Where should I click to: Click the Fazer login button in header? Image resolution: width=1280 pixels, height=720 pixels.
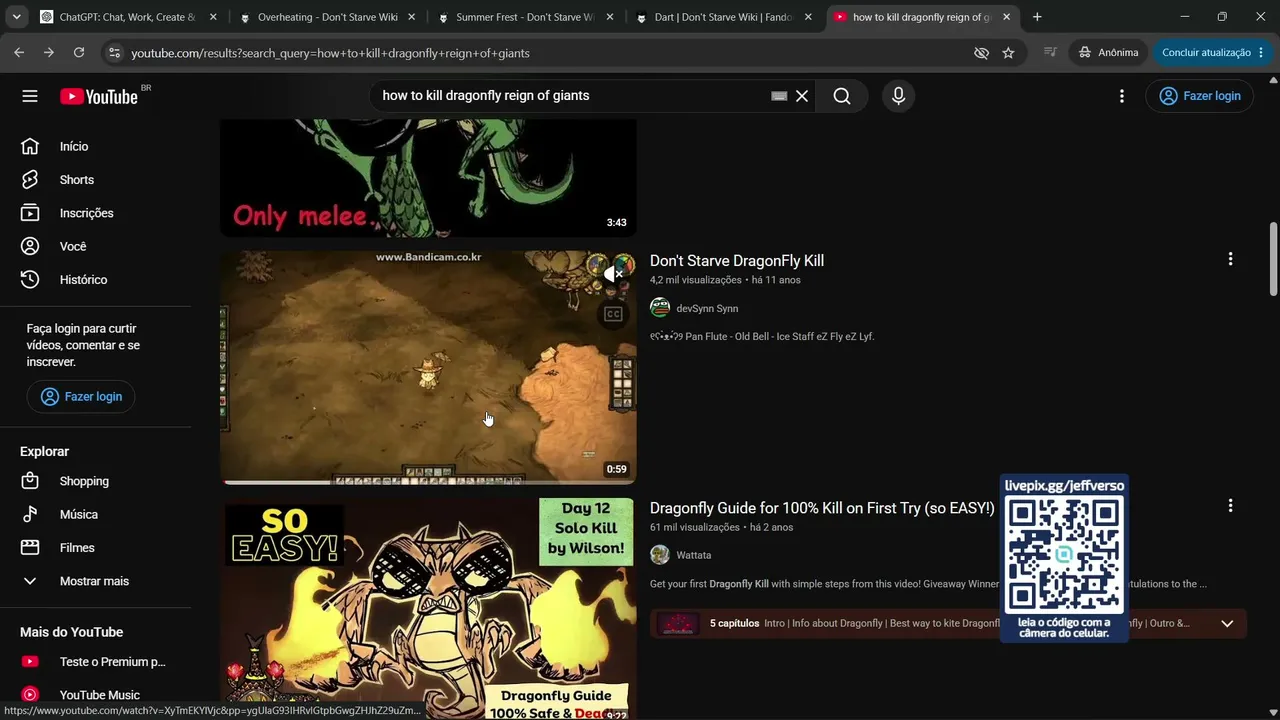coord(1199,96)
